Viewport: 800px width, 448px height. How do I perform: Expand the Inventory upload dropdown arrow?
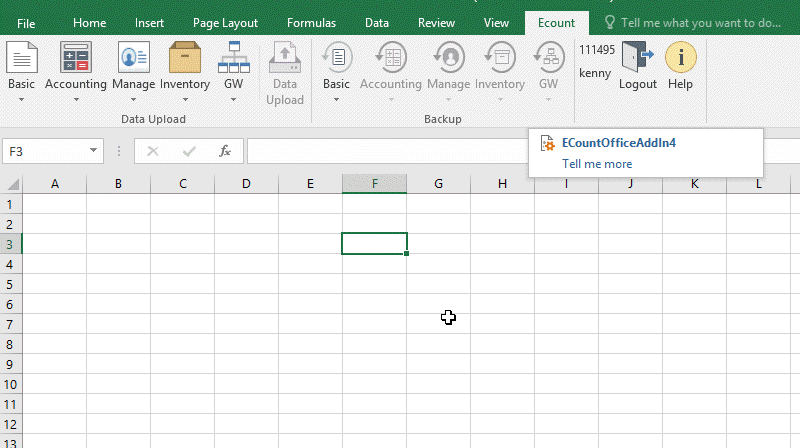click(x=185, y=100)
